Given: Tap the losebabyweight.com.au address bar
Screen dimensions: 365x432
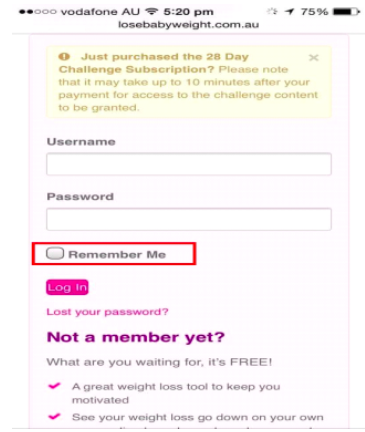Looking at the screenshot, I should coord(189,25).
